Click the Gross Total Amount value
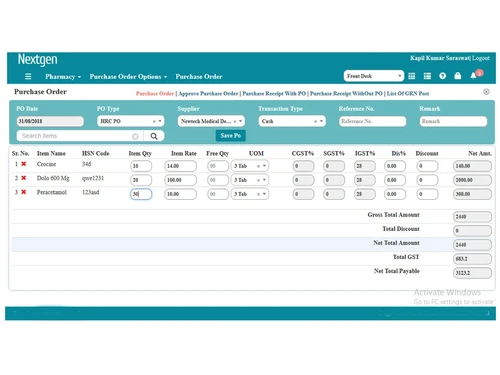Screen dimensions: 500x375 [472, 217]
